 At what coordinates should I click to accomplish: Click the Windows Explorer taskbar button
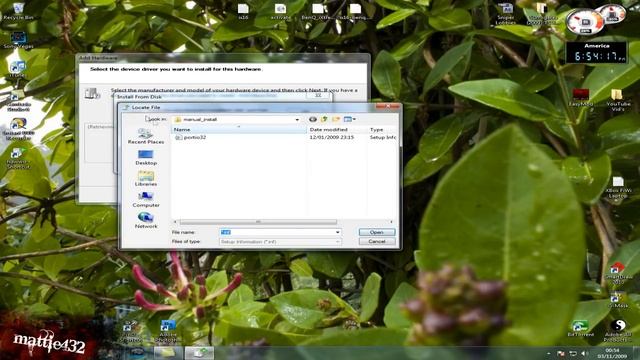tap(168, 353)
